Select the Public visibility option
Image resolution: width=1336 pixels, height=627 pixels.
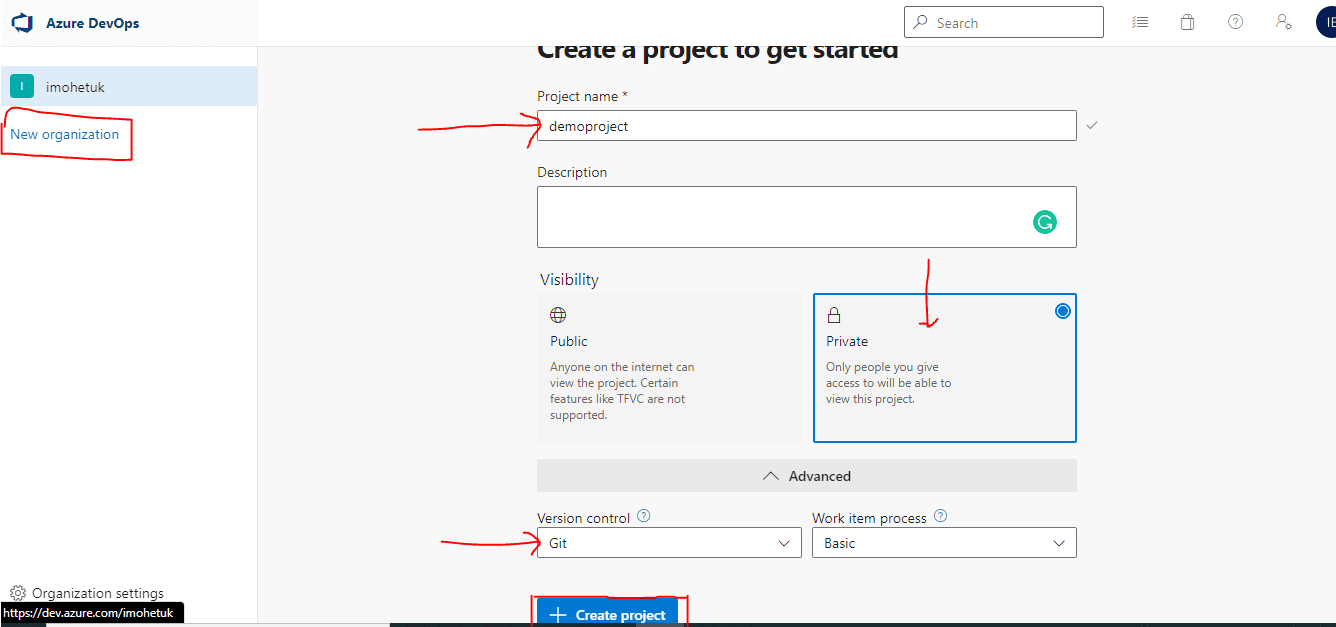tap(668, 367)
